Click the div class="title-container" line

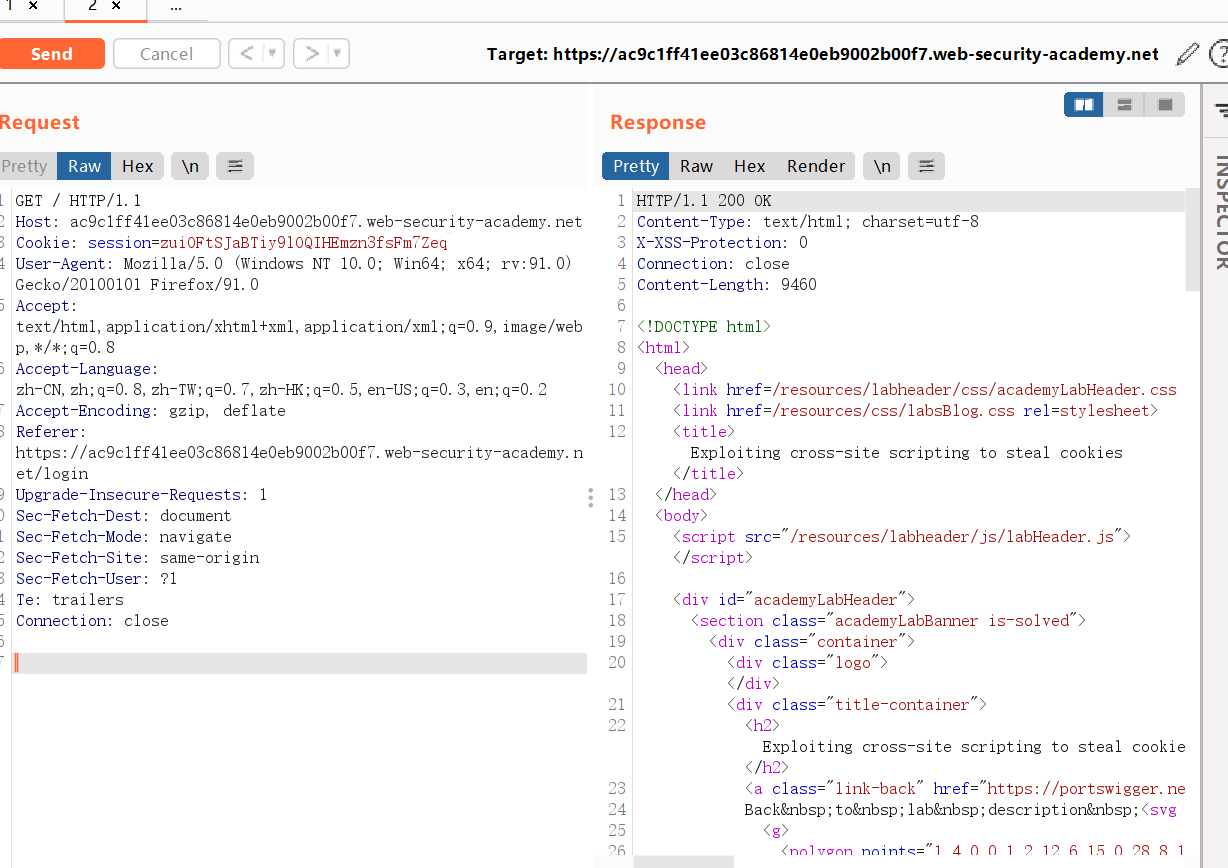coord(857,705)
